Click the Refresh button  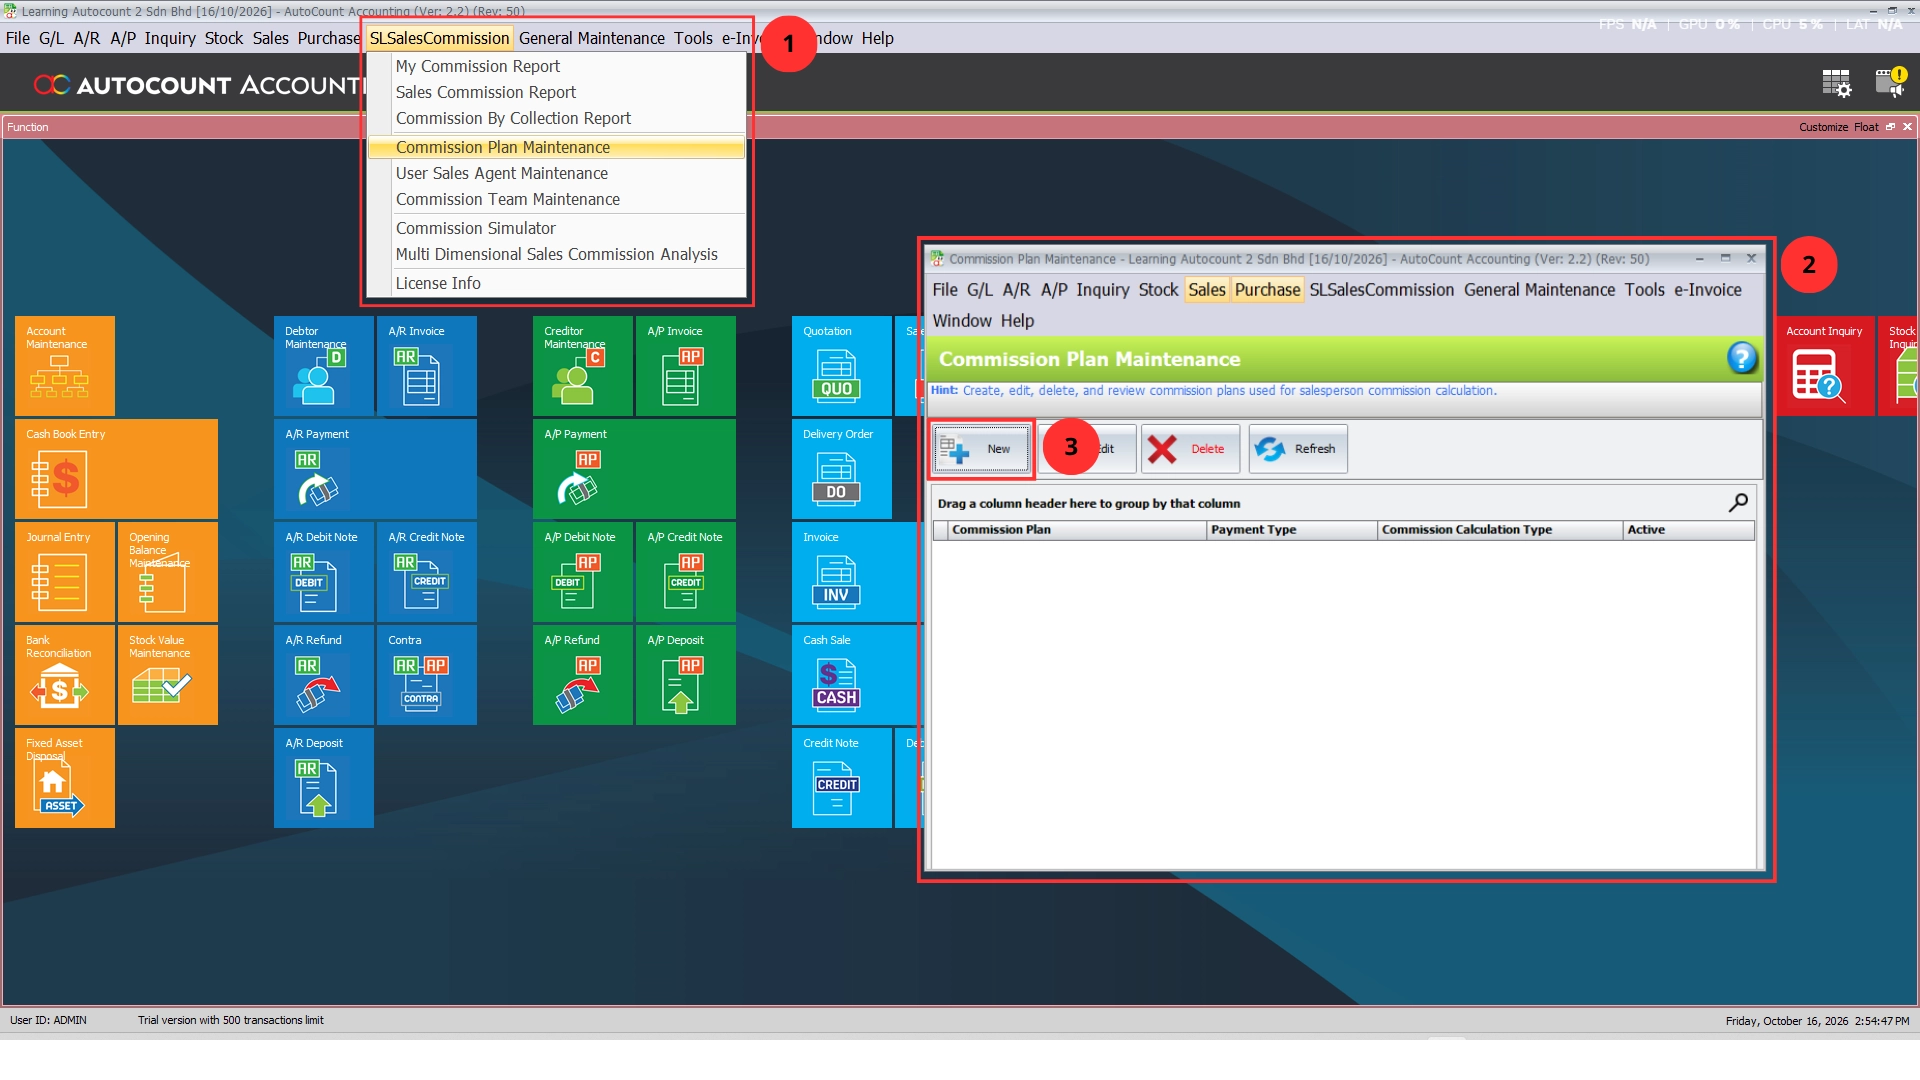pyautogui.click(x=1297, y=449)
